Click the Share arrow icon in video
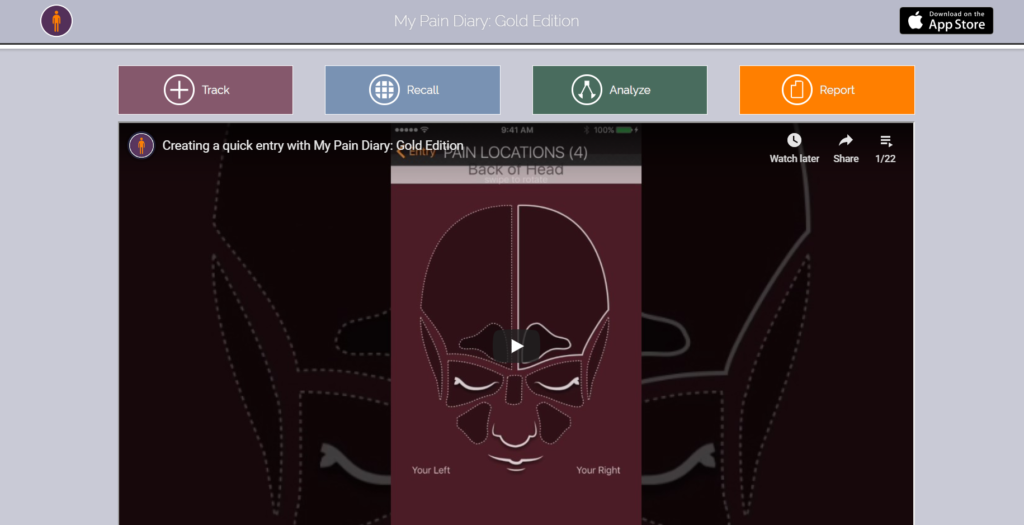1024x525 pixels. pos(846,140)
